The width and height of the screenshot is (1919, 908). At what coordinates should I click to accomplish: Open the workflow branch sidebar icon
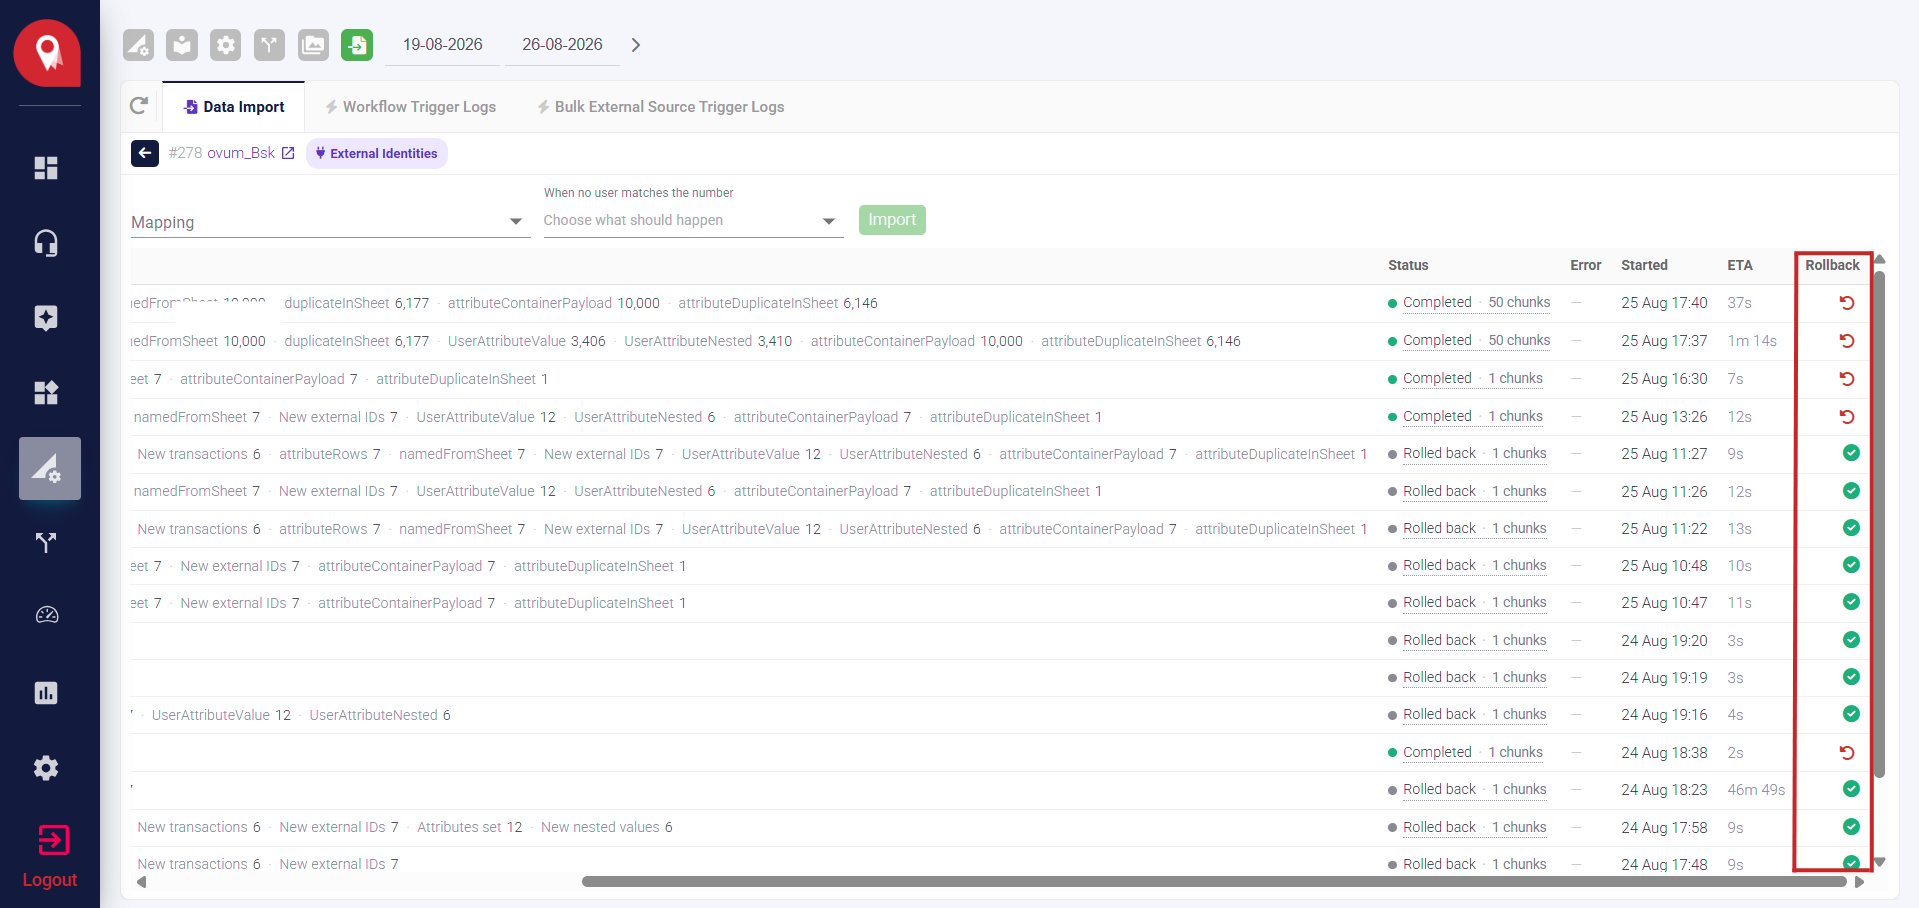(46, 543)
